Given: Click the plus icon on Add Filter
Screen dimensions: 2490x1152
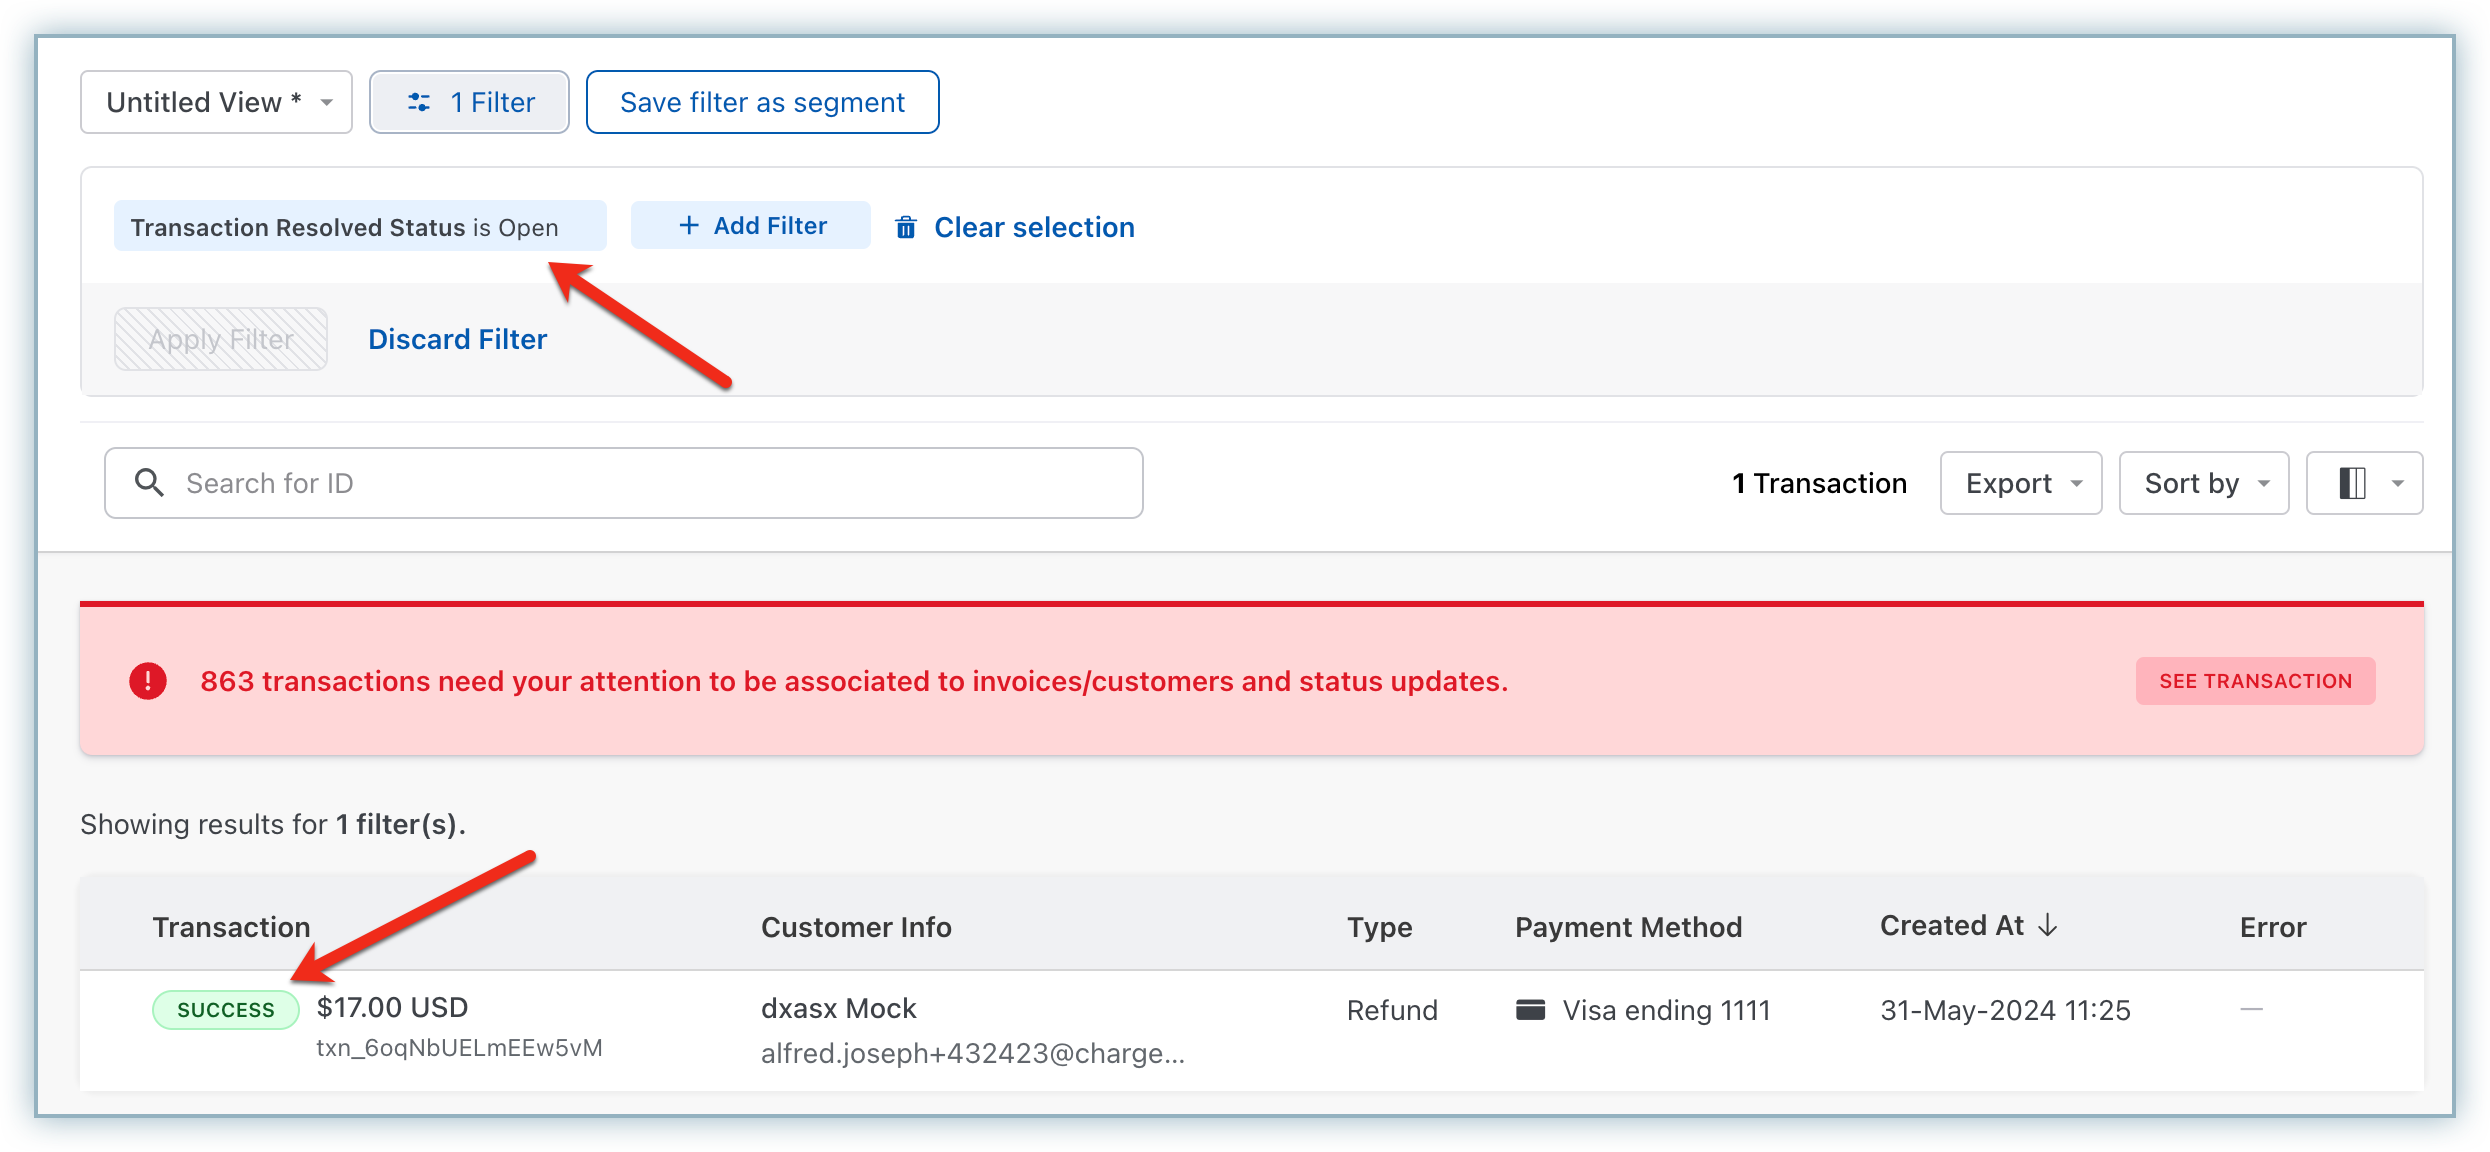Looking at the screenshot, I should pos(689,226).
